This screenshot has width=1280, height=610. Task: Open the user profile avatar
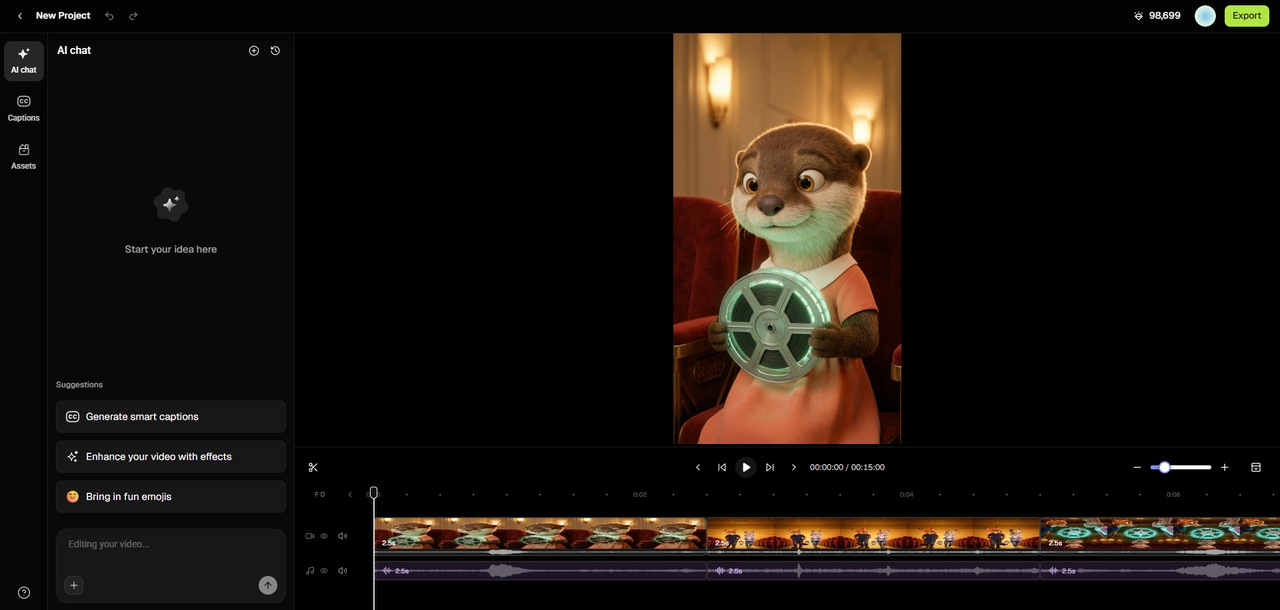1205,16
